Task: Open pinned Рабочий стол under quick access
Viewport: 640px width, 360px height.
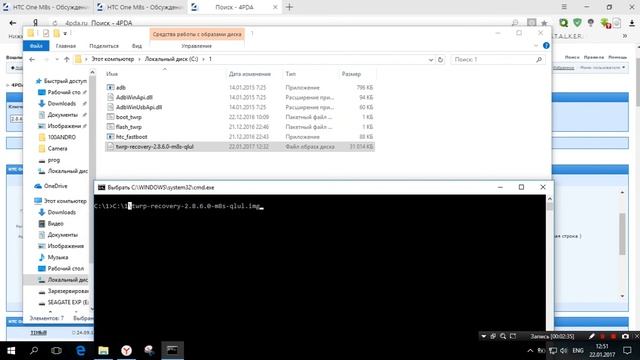Action: tap(62, 92)
